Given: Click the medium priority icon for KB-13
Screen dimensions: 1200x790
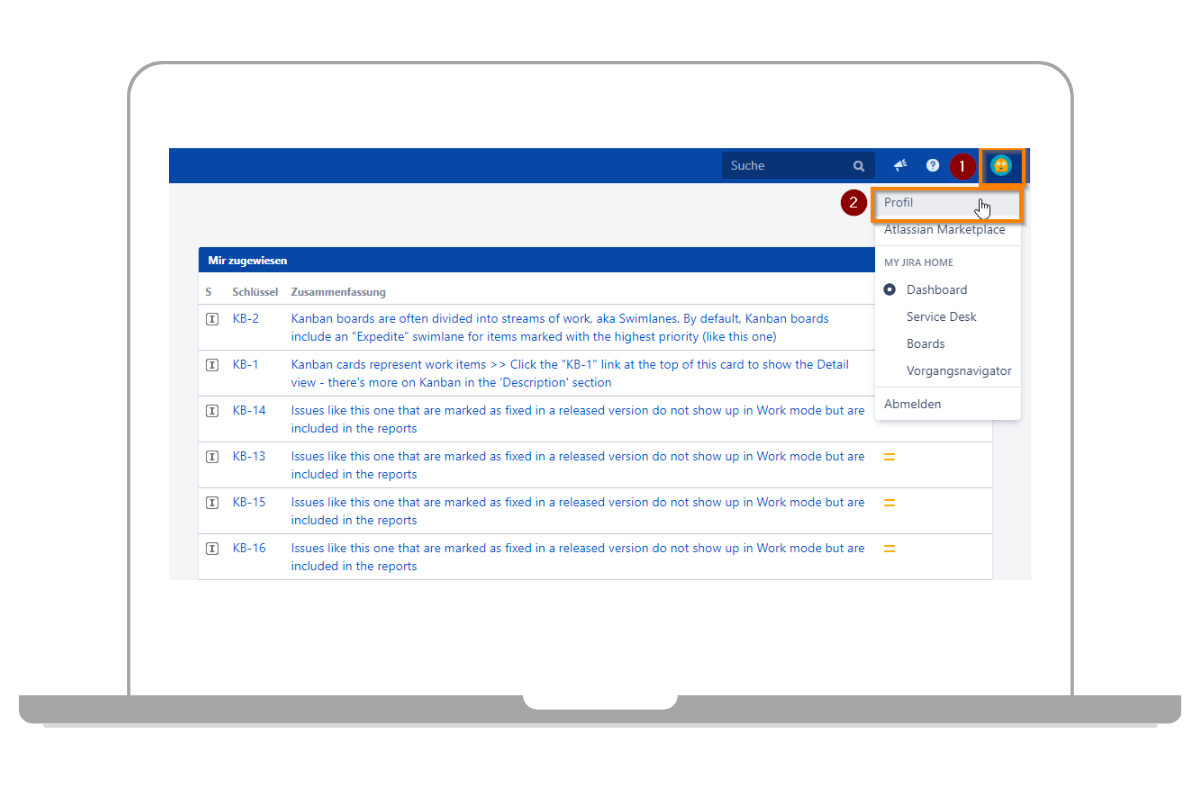Looking at the screenshot, I should [x=889, y=457].
